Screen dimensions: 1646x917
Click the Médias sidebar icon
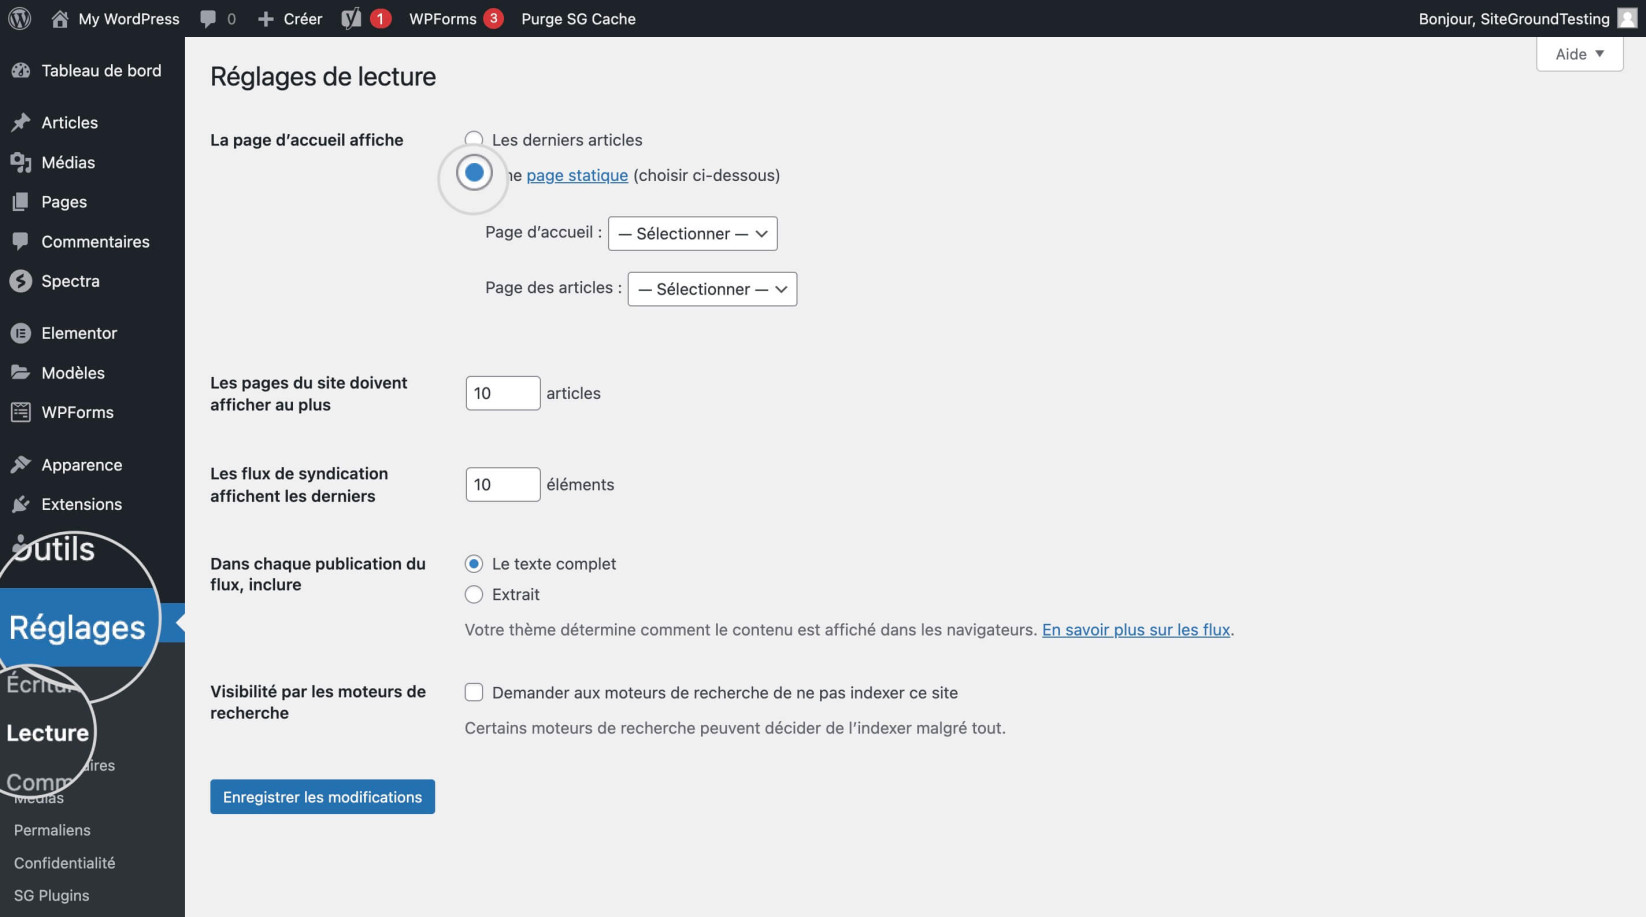point(20,162)
